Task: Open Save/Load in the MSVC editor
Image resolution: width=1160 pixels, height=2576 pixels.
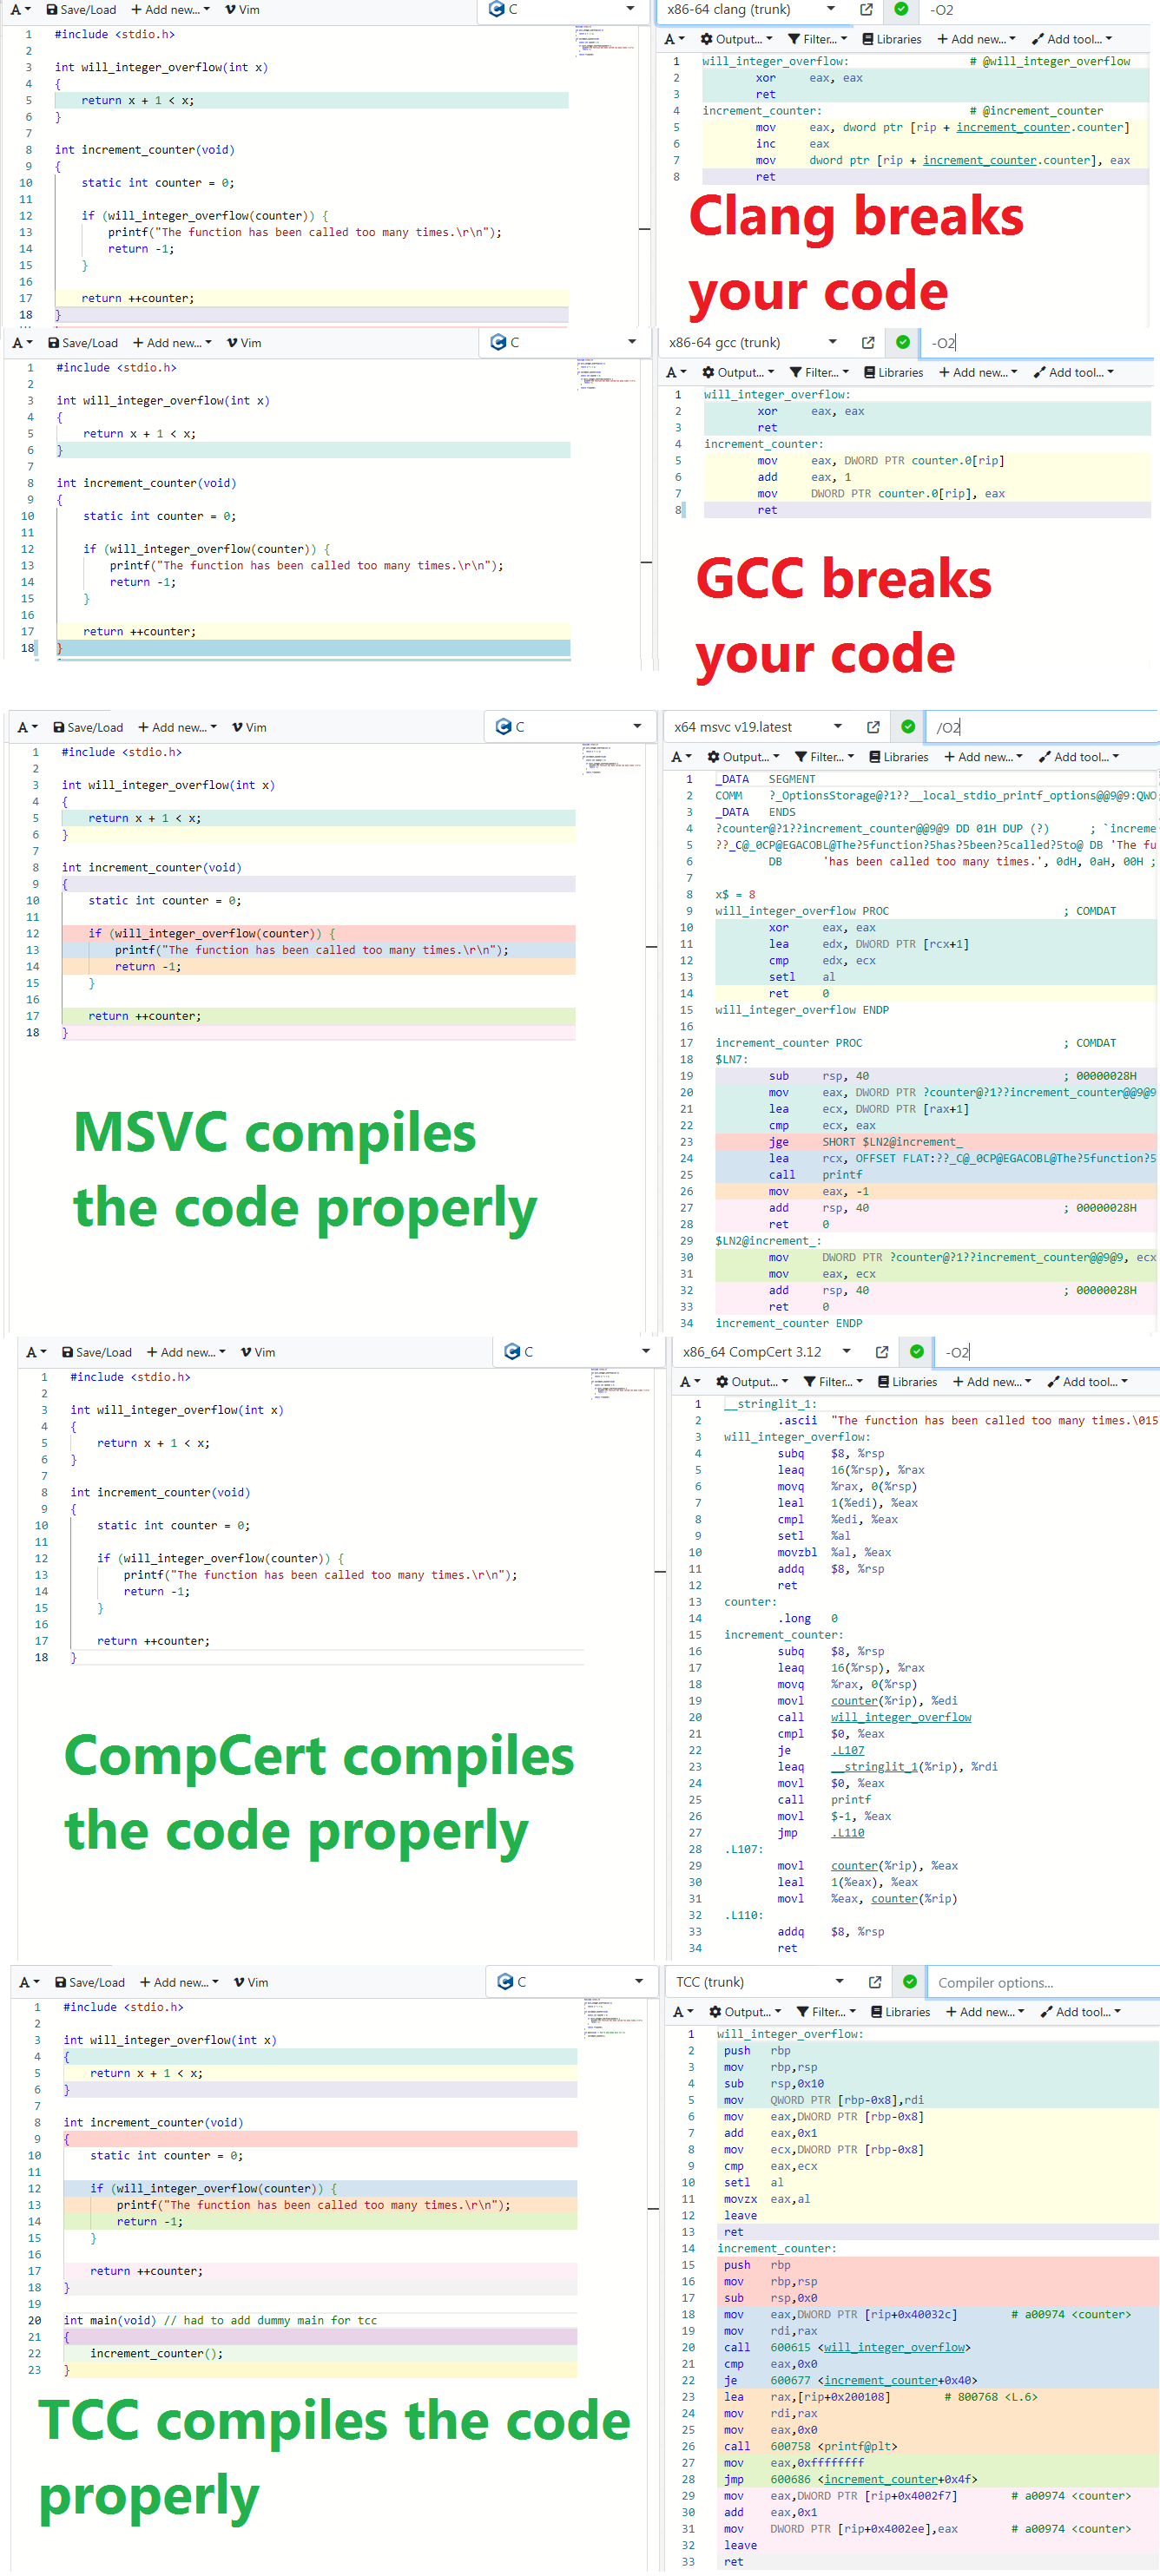Action: (x=88, y=727)
